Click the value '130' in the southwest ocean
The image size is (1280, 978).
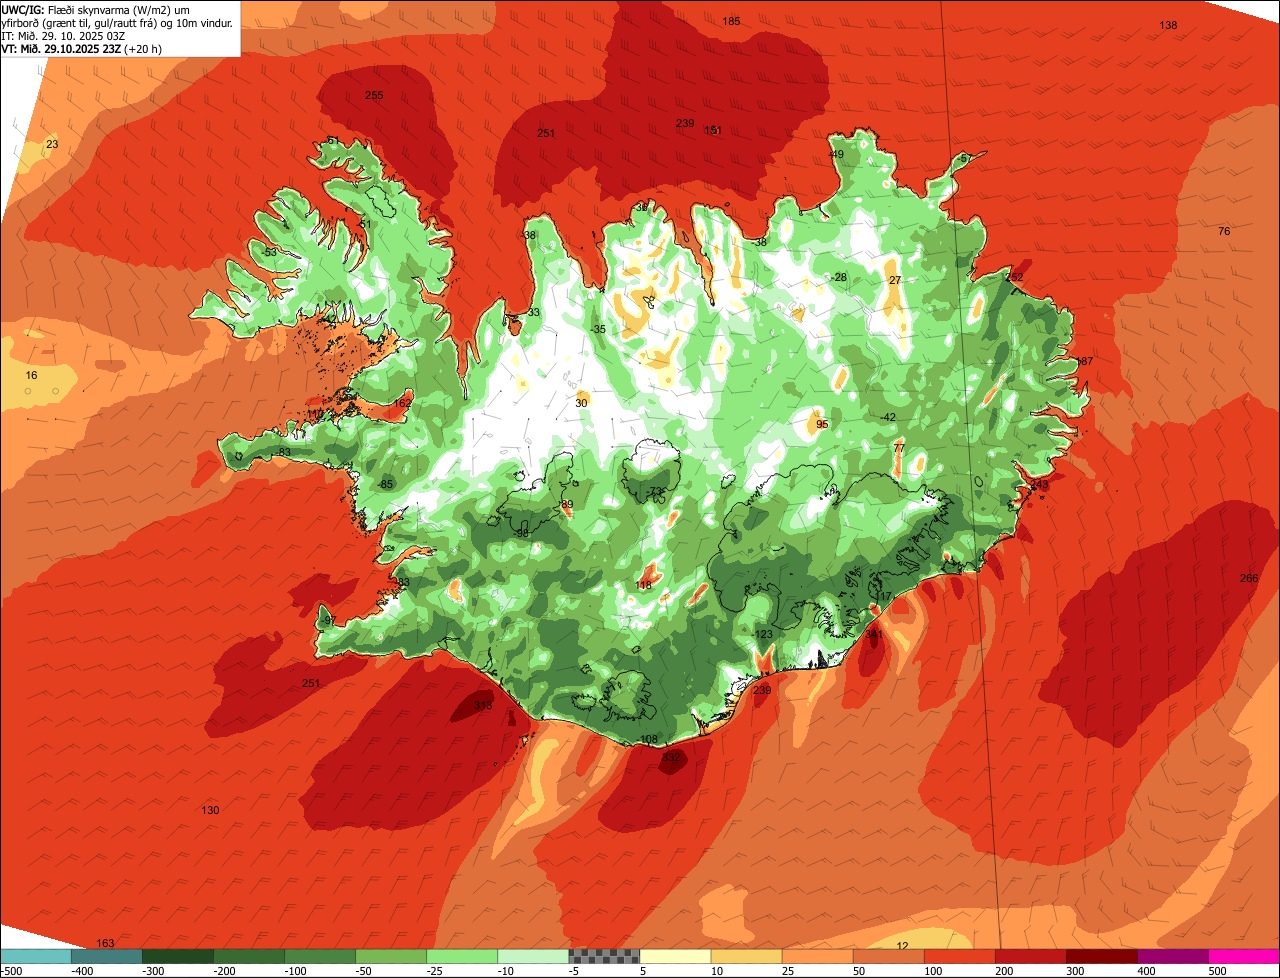210,810
